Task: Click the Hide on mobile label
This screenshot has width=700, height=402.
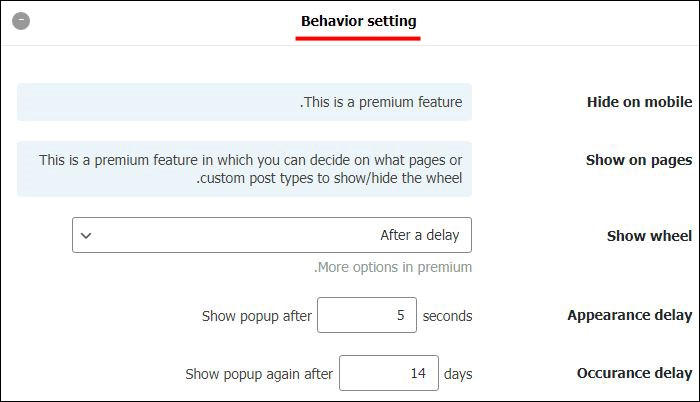Action: coord(639,102)
